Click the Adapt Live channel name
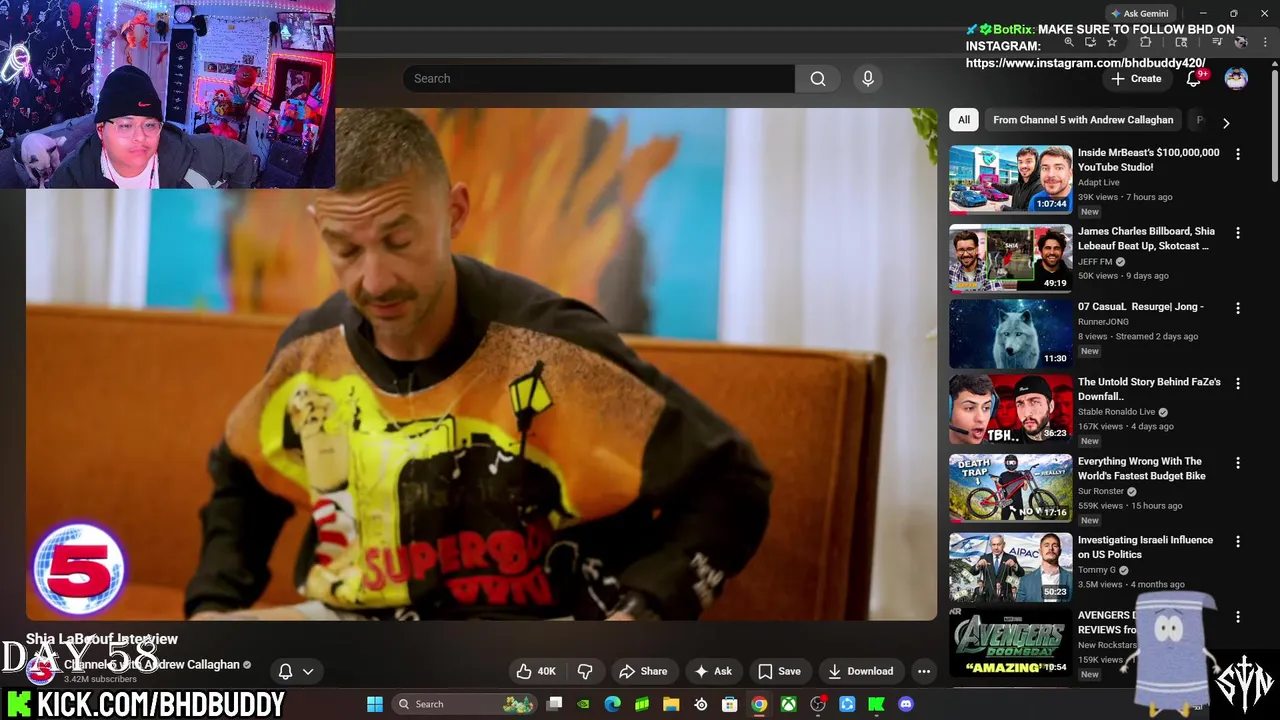Viewport: 1280px width, 720px height. click(x=1098, y=182)
